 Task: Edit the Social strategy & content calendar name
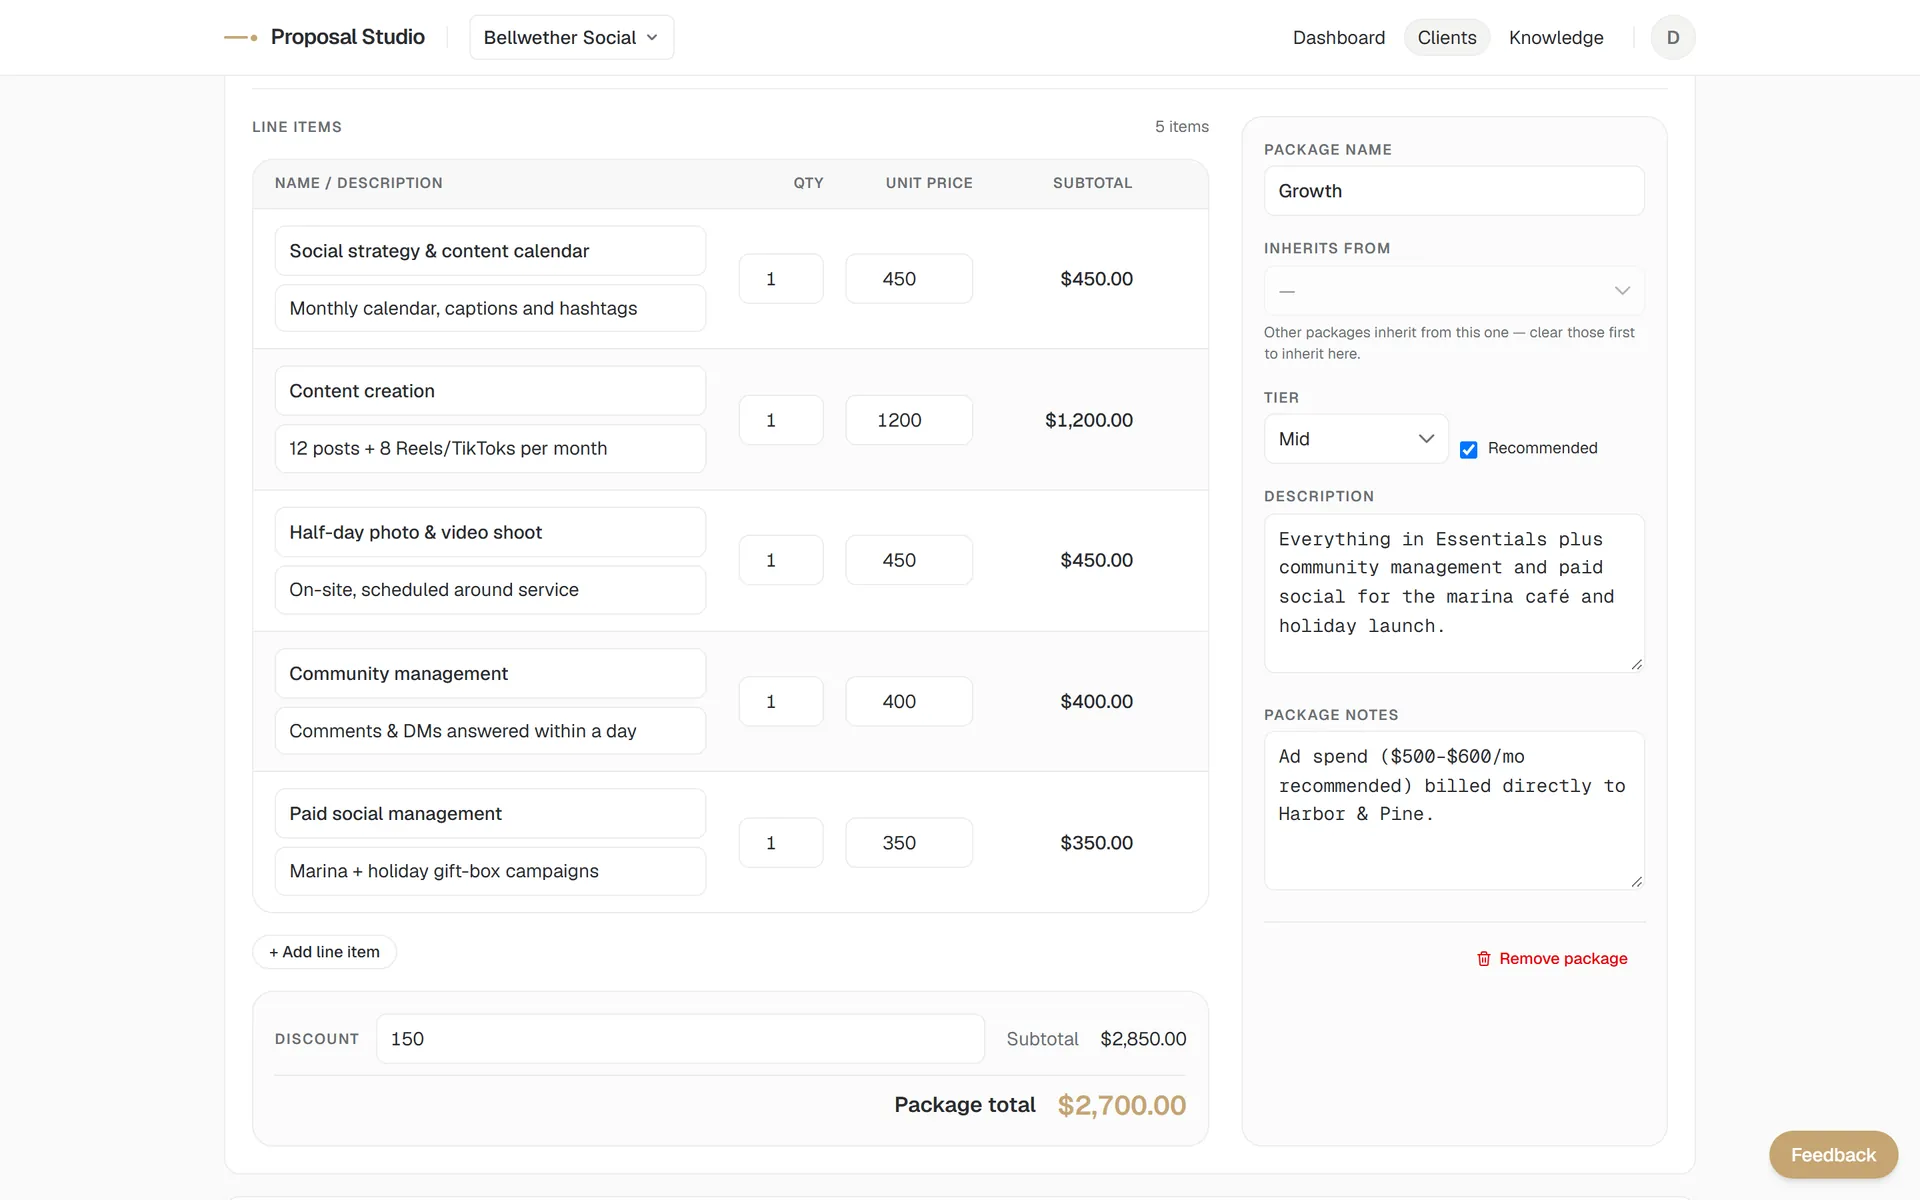tap(490, 251)
